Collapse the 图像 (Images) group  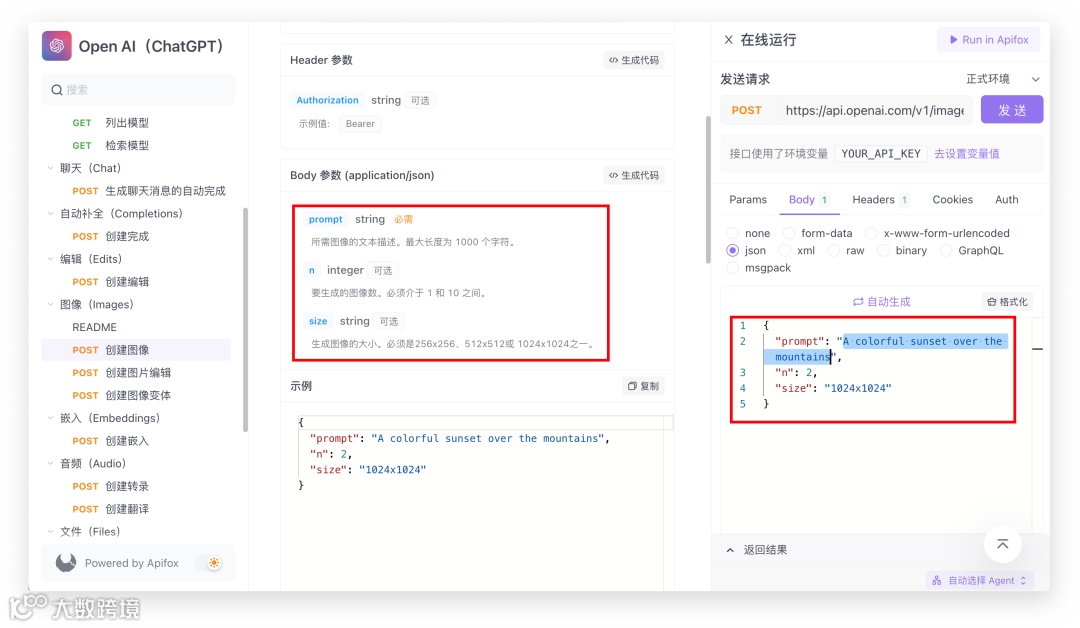(50, 304)
